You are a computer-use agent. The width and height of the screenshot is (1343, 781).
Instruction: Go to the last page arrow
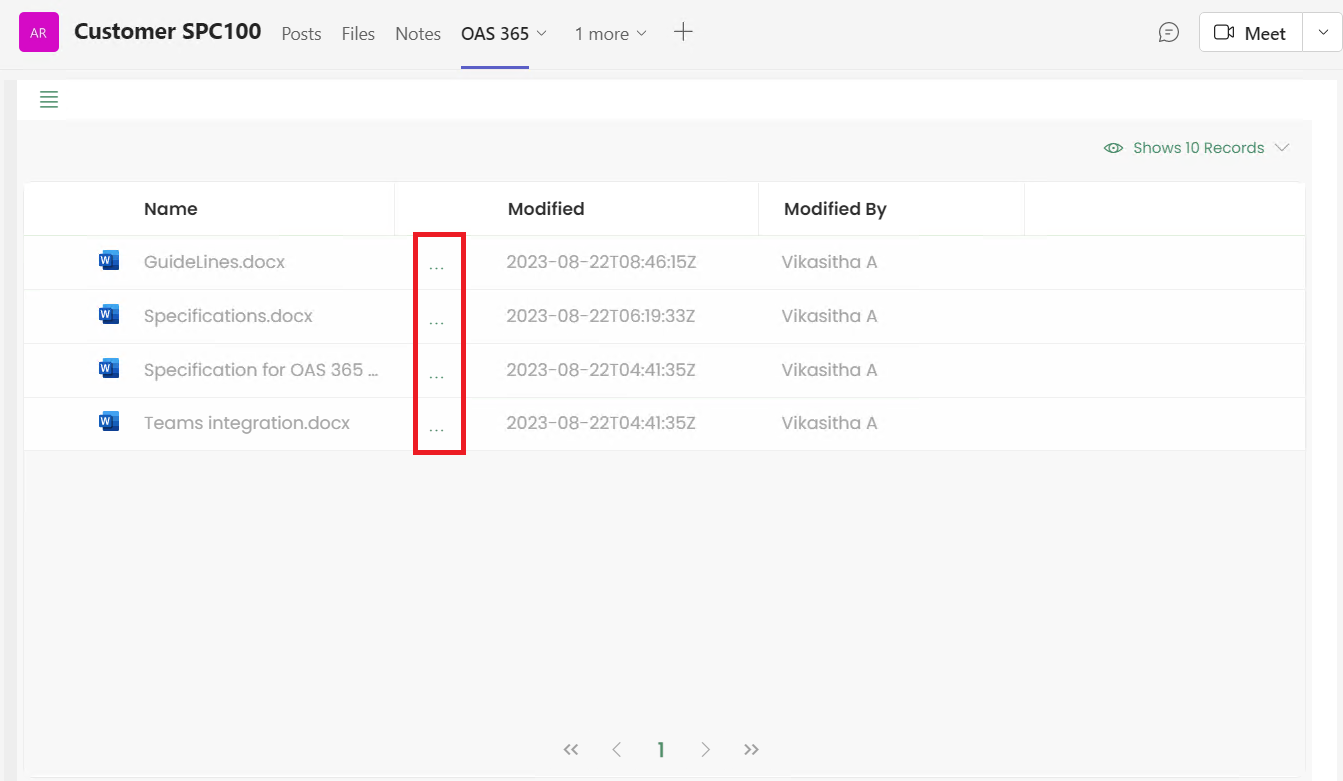[752, 750]
